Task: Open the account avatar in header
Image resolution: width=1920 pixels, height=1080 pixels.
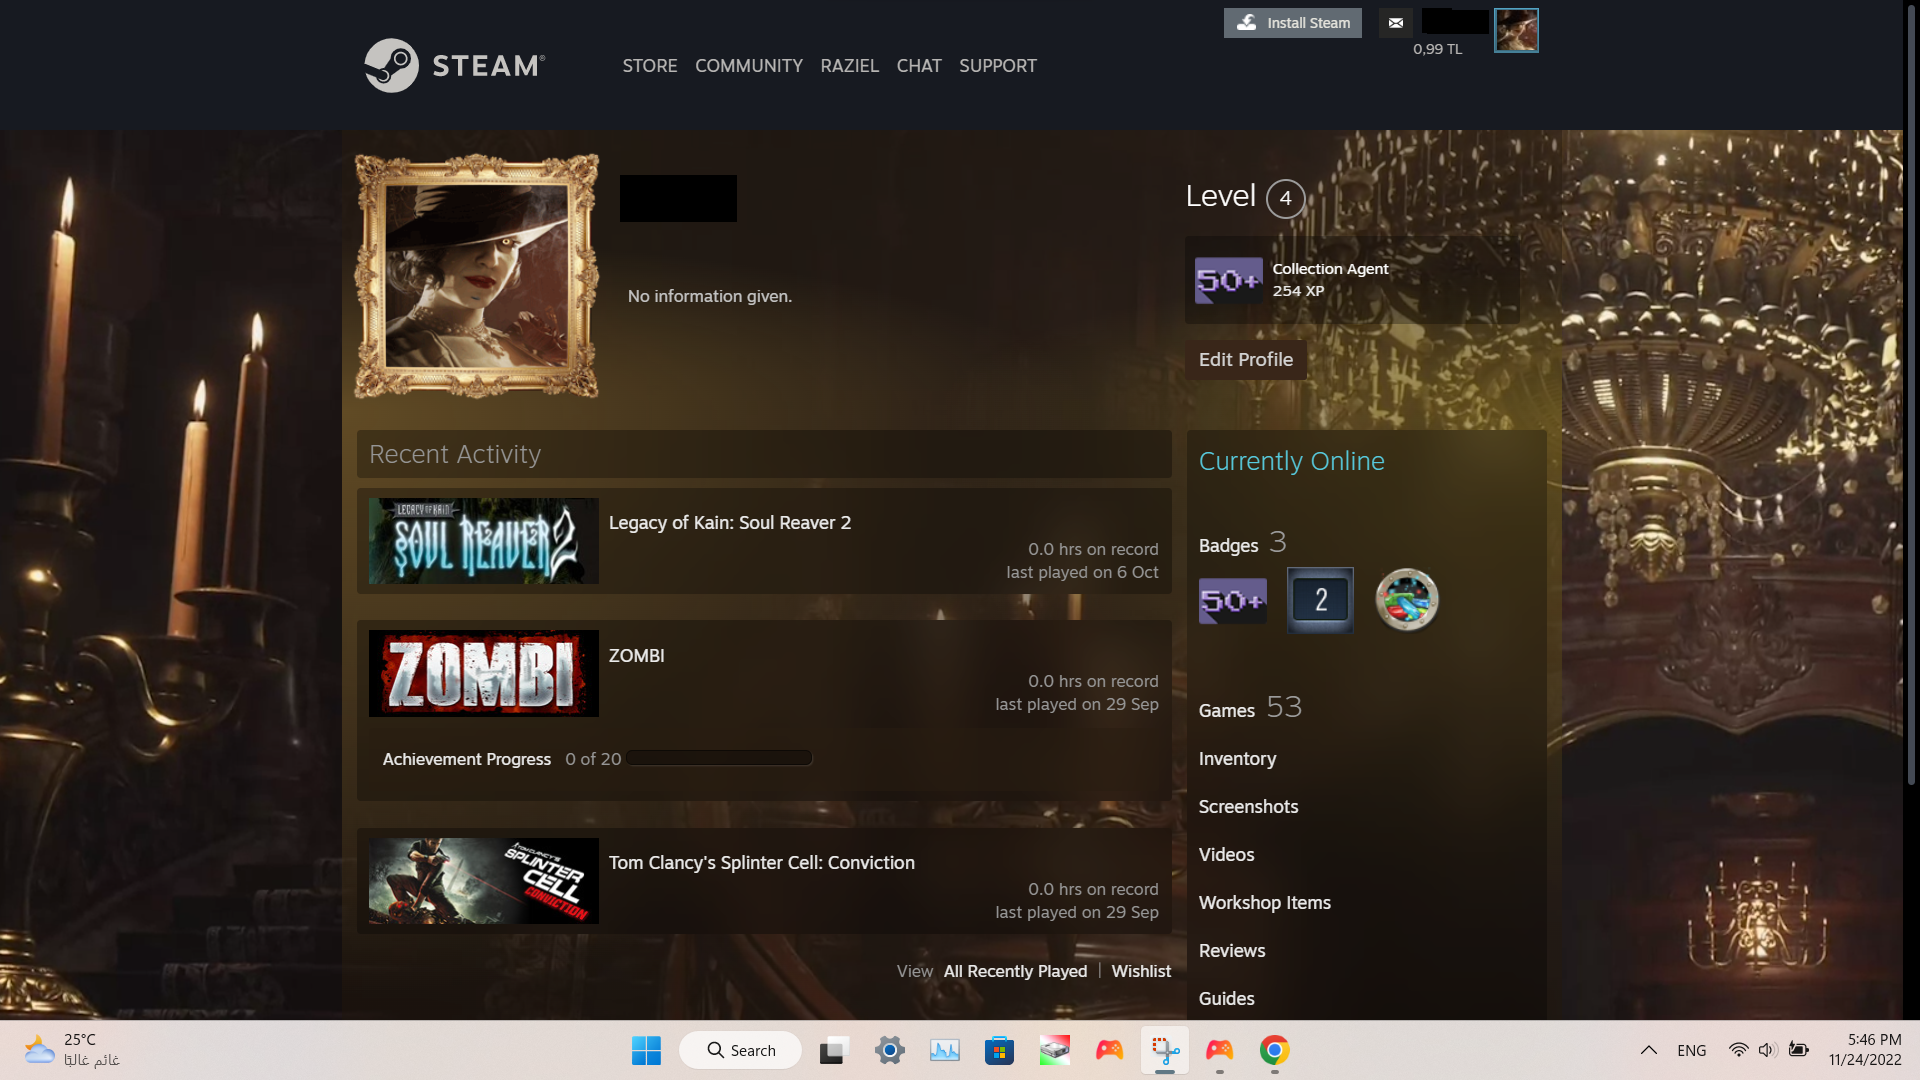Action: tap(1516, 30)
